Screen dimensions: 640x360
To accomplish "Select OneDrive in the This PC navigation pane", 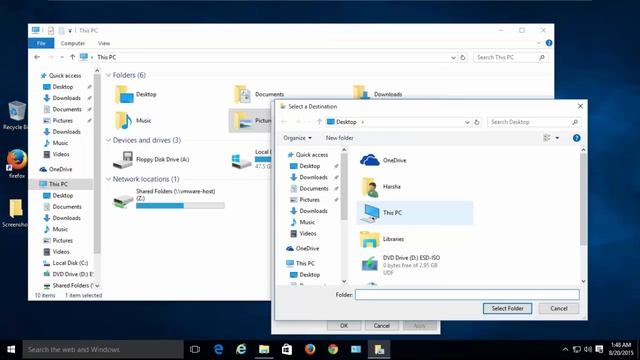I will 56,169.
